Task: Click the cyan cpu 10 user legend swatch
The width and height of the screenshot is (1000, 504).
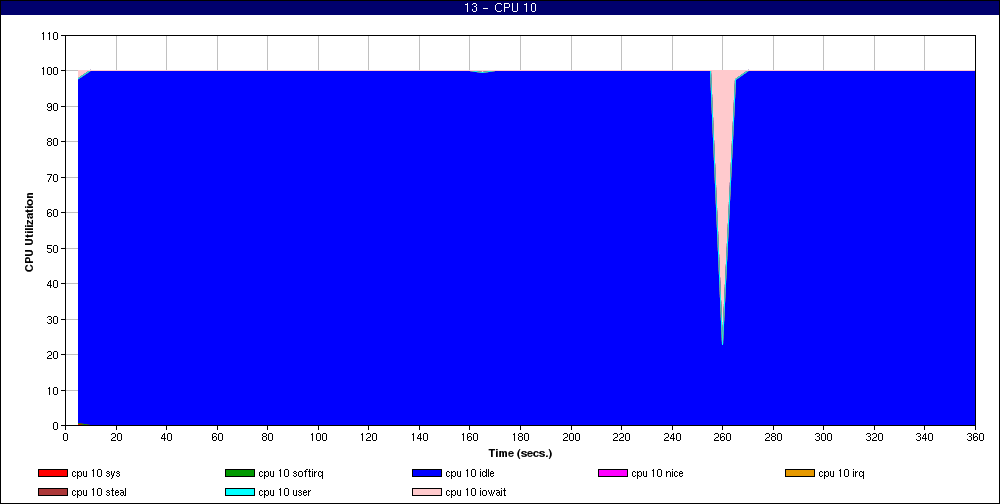Action: click(x=240, y=493)
